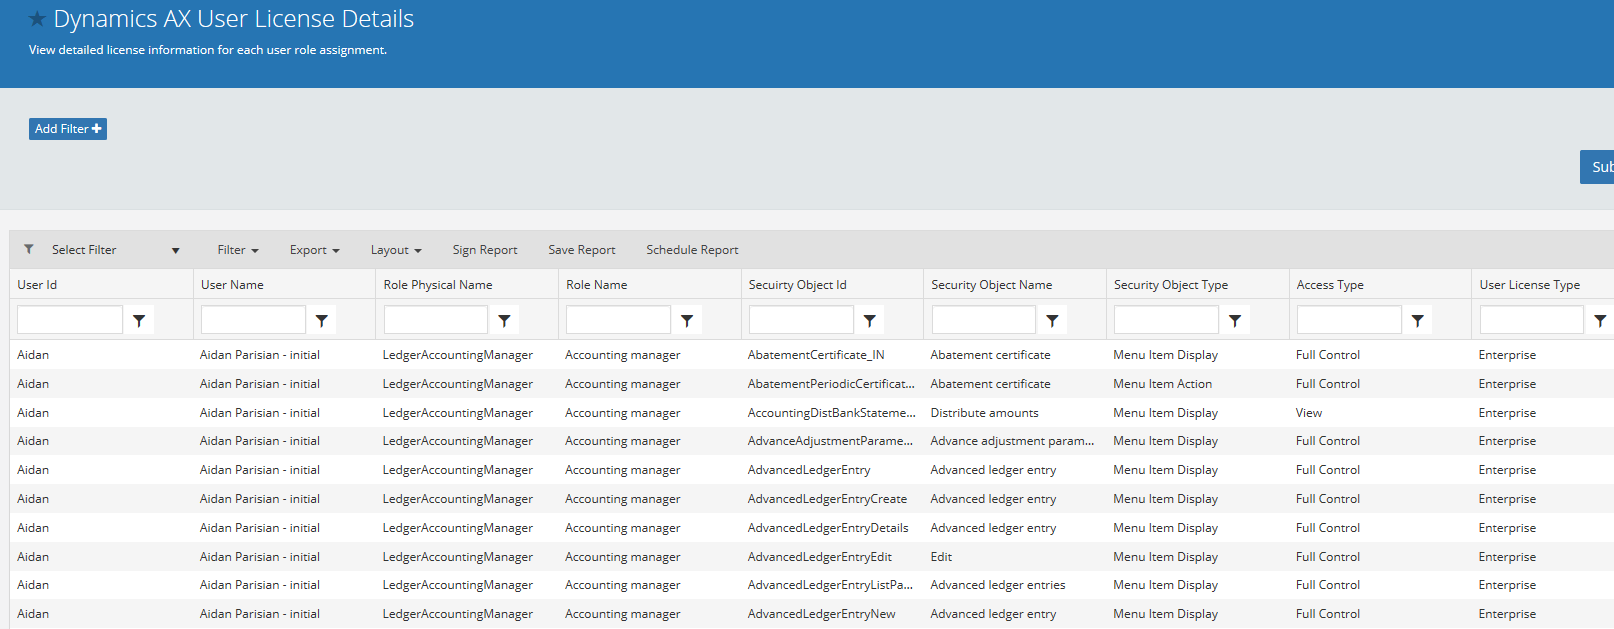Select the AccountingDistBankStateme... cell
The image size is (1614, 629).
[x=831, y=413]
